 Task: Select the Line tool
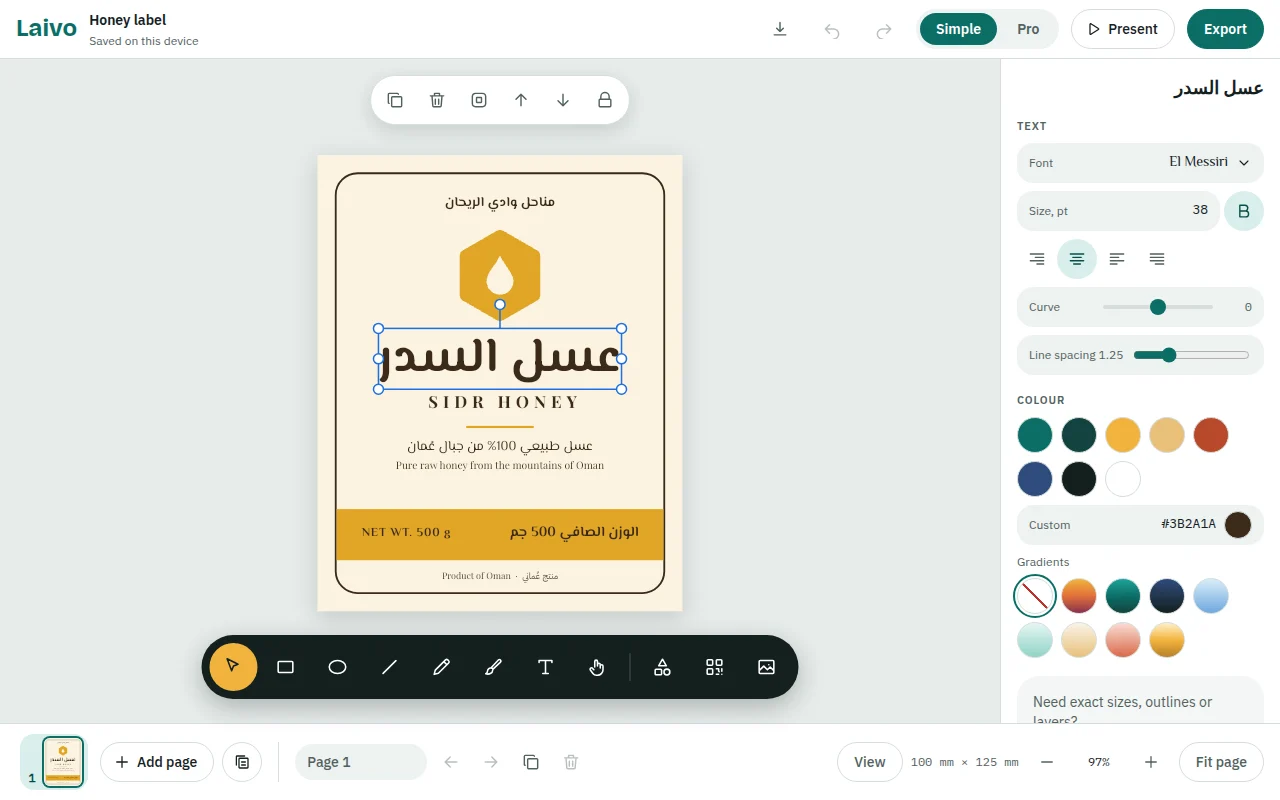[390, 667]
